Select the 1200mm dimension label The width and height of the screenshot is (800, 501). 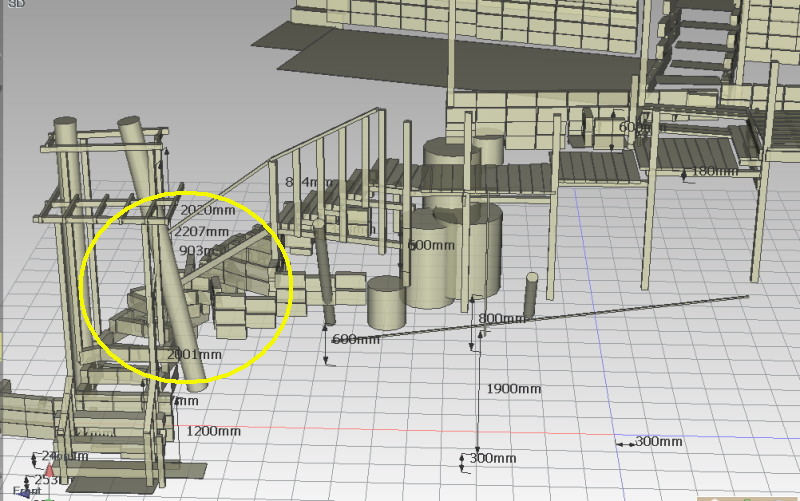pyautogui.click(x=213, y=431)
